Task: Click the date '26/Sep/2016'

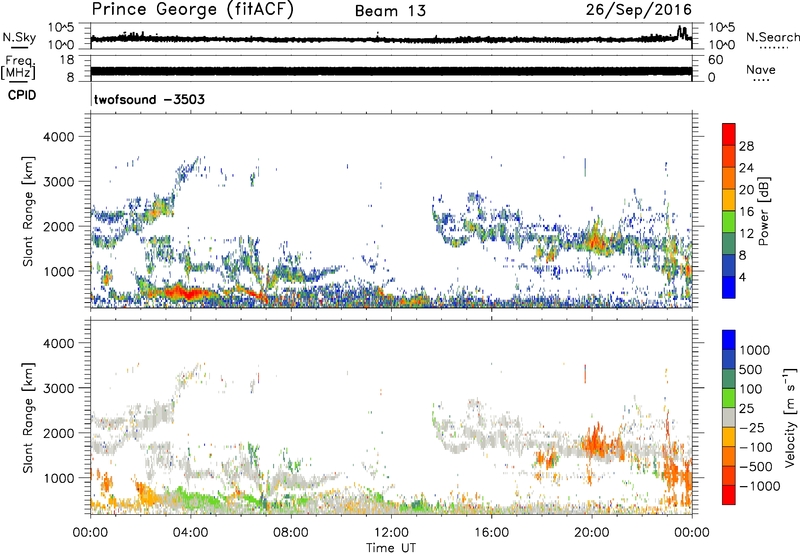Action: click(639, 9)
